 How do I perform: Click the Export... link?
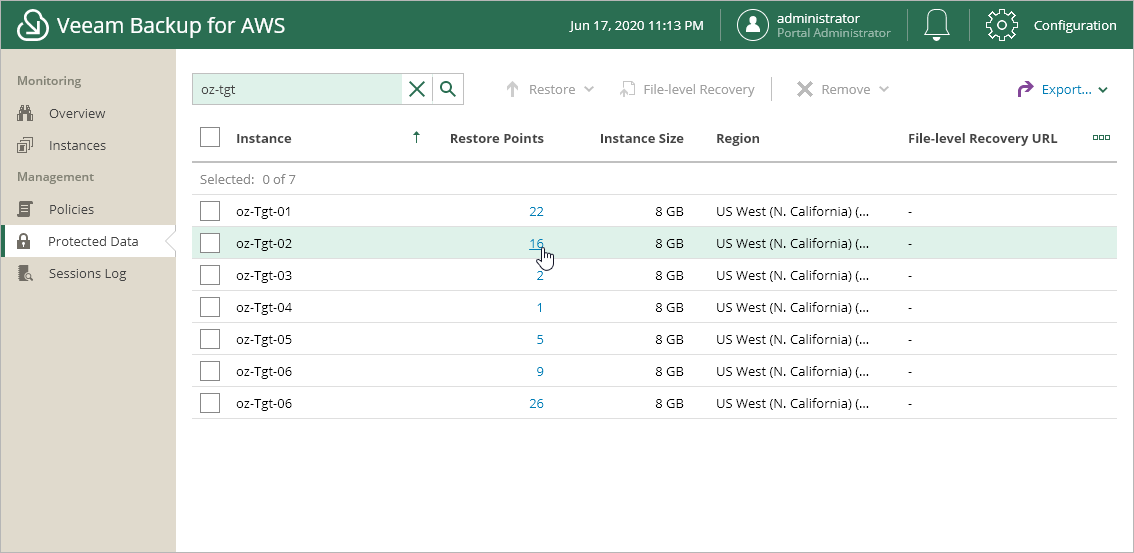click(x=1066, y=90)
